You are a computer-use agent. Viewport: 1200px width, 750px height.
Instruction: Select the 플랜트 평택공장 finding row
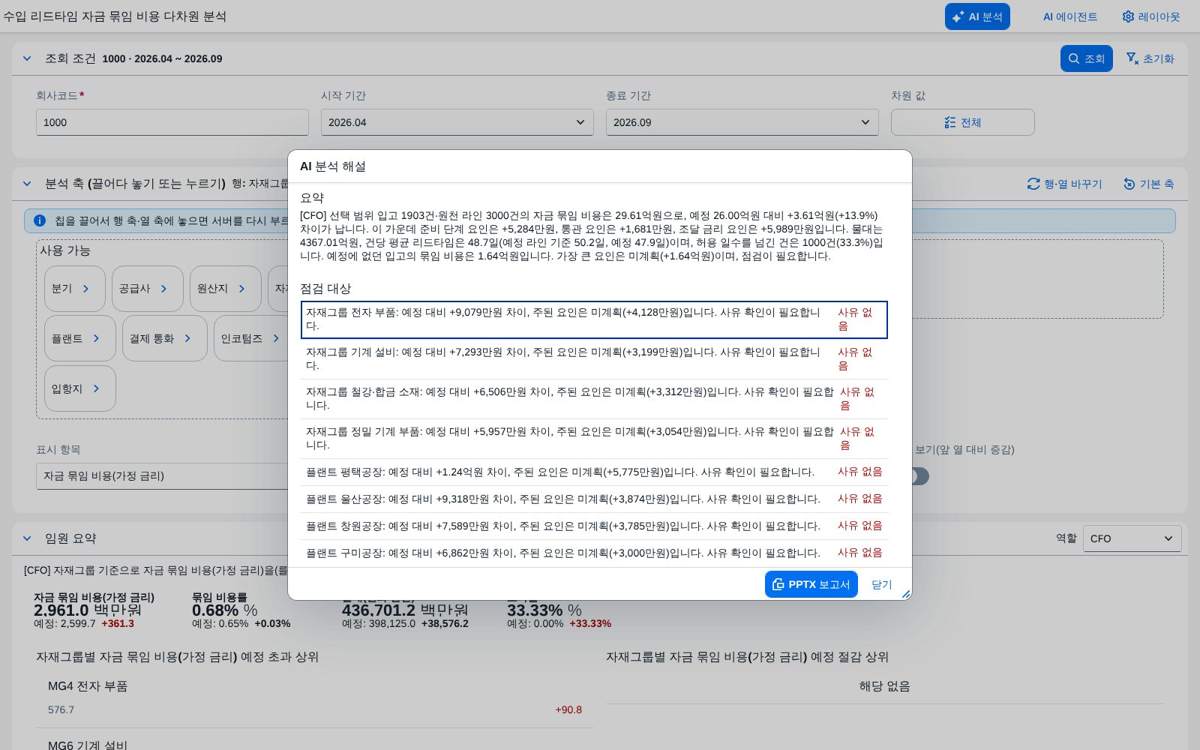594,472
